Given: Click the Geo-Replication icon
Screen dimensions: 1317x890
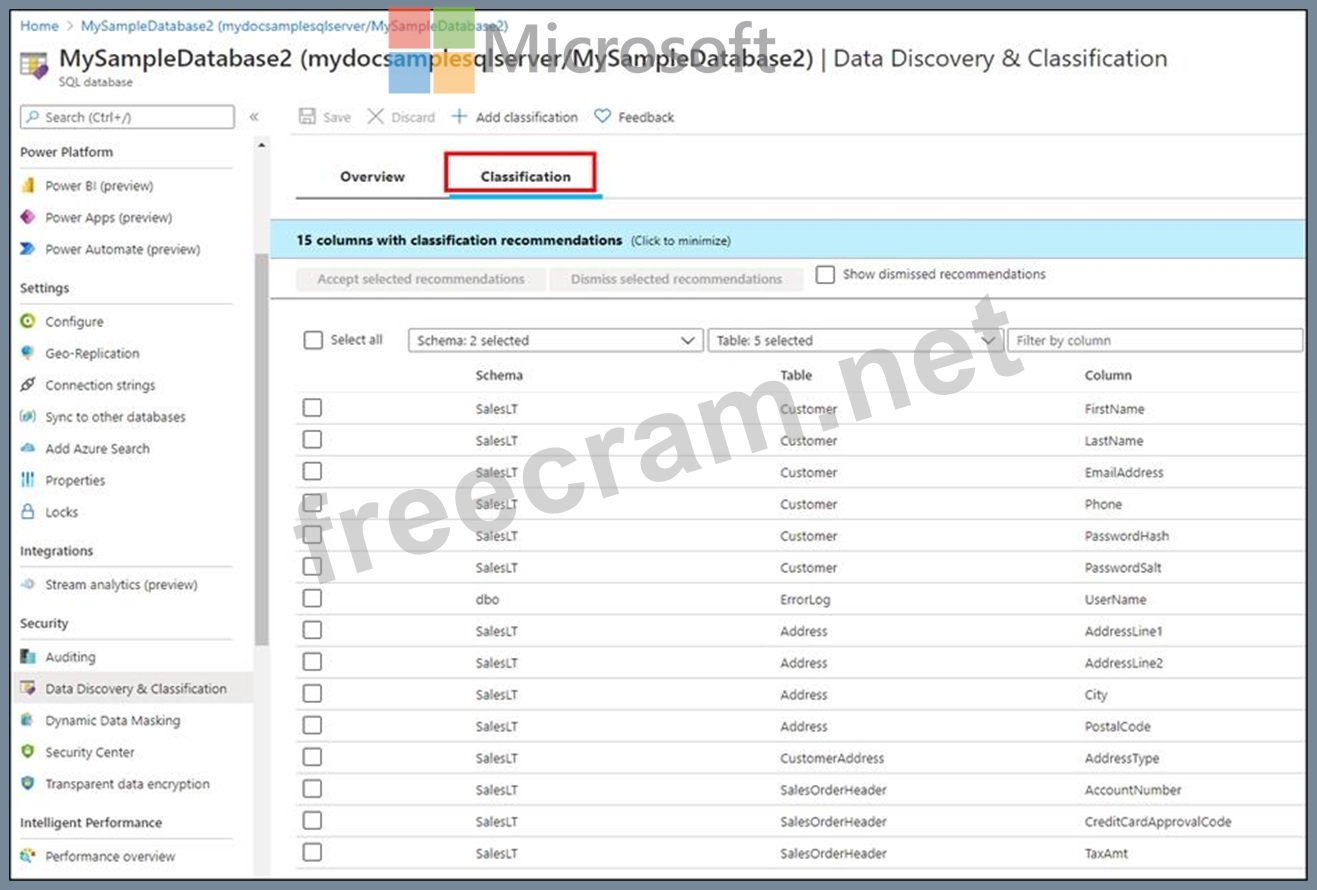Looking at the screenshot, I should (x=28, y=353).
